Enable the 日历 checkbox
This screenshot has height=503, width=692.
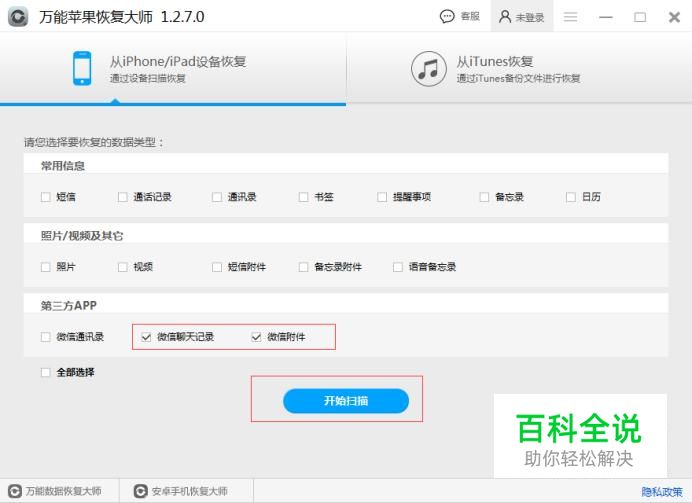pyautogui.click(x=571, y=197)
